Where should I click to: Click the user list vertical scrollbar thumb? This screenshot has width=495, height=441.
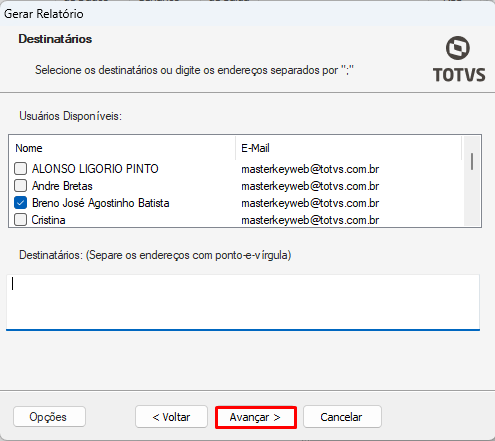[472, 161]
